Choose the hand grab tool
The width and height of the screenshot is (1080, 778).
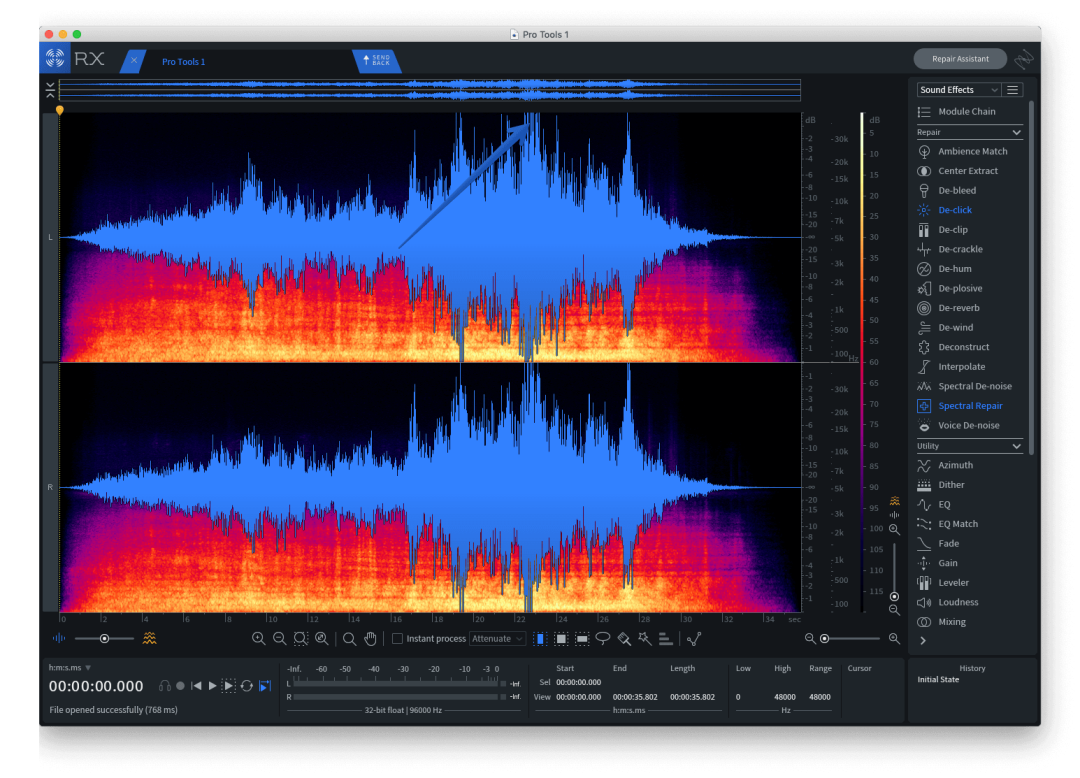point(370,638)
